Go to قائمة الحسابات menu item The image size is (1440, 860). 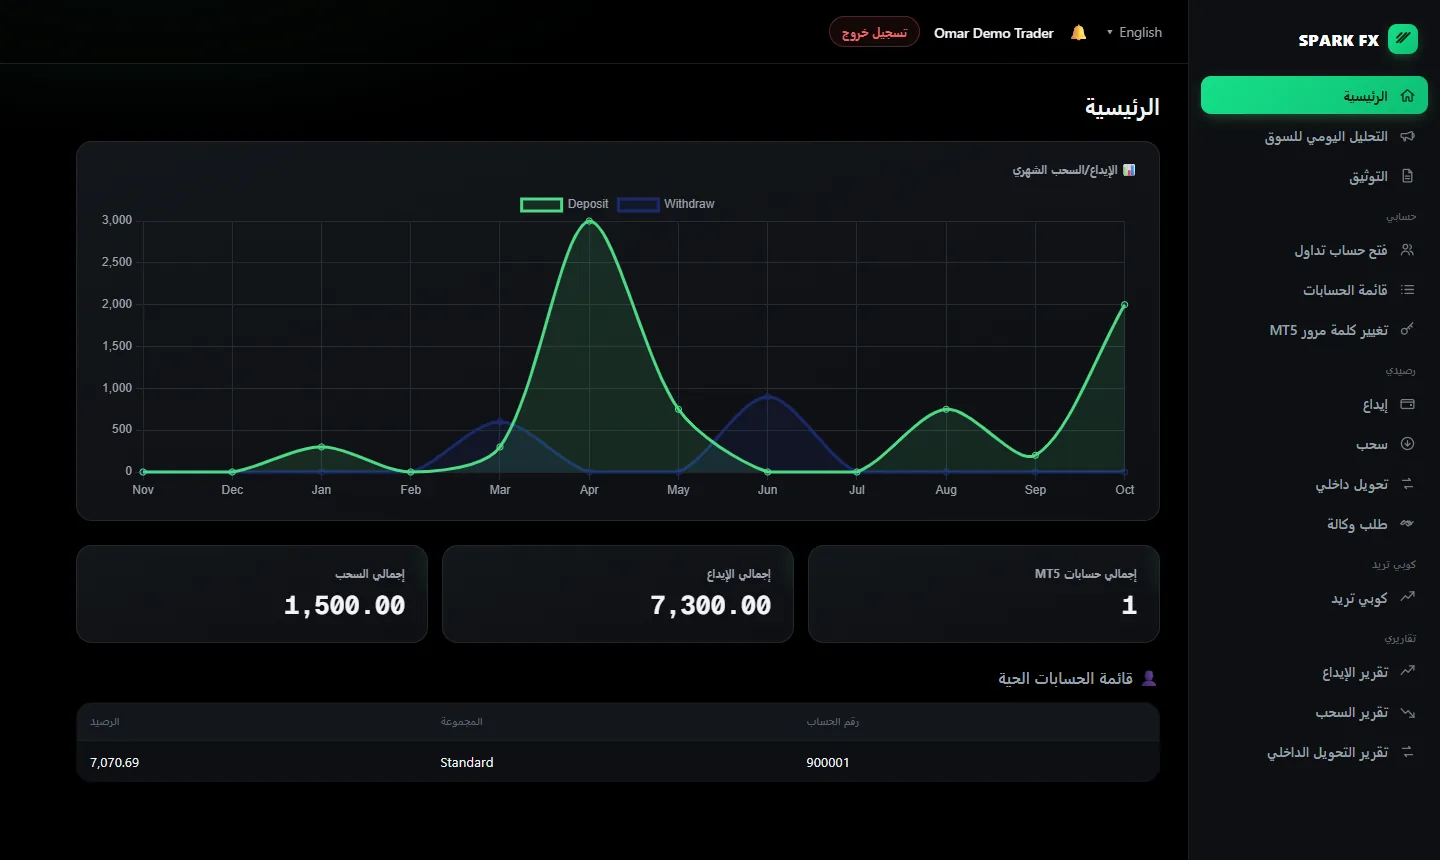tap(1314, 290)
